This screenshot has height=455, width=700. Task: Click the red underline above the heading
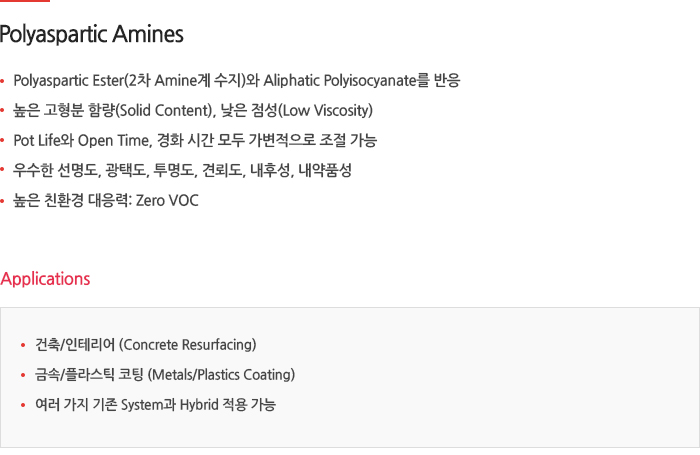(25, 1)
